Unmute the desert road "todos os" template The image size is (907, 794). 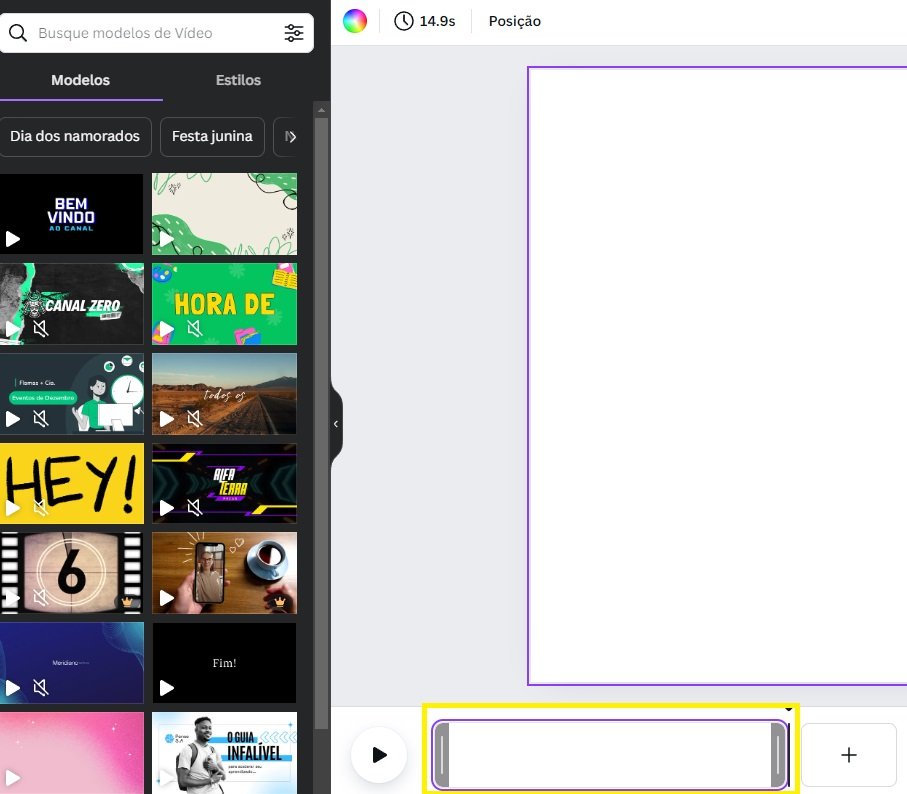(x=194, y=419)
